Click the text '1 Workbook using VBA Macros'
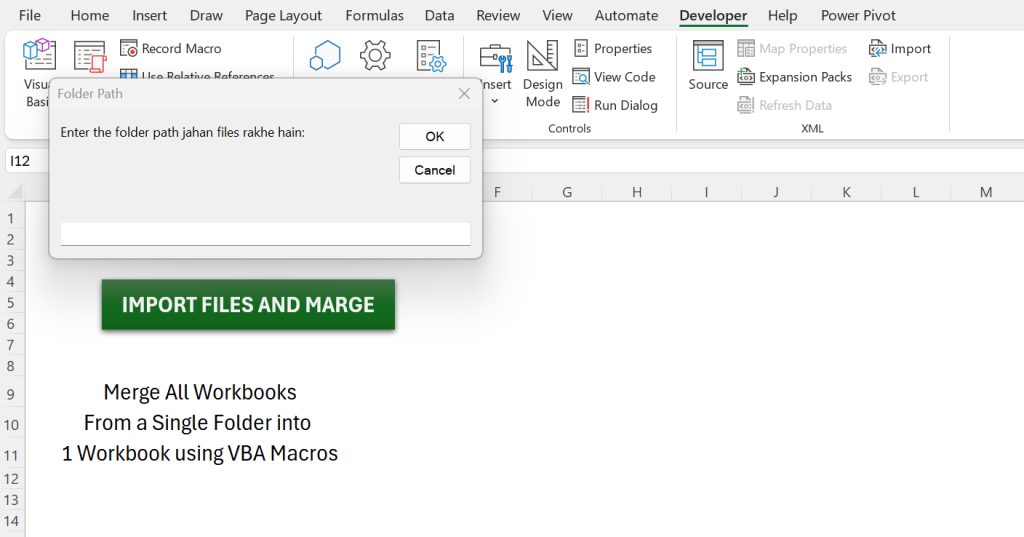Image resolution: width=1024 pixels, height=537 pixels. (x=200, y=453)
